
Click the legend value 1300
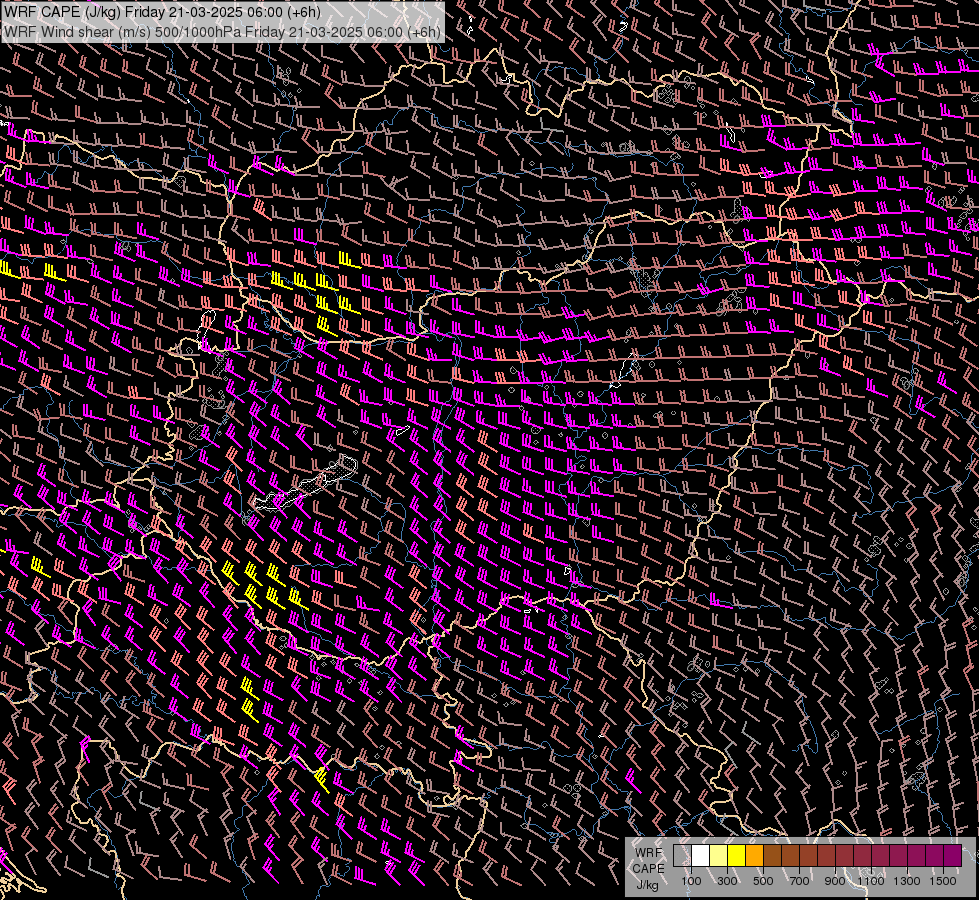907,881
